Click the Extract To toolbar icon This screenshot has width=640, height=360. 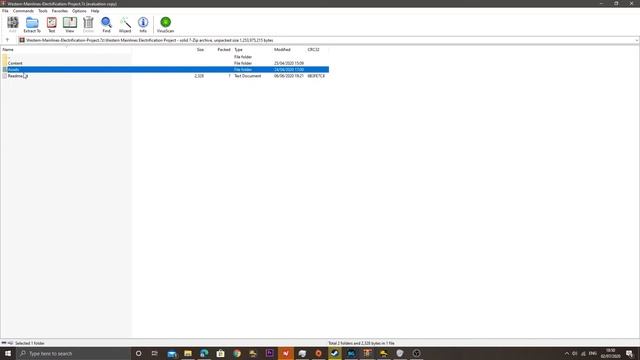32,24
